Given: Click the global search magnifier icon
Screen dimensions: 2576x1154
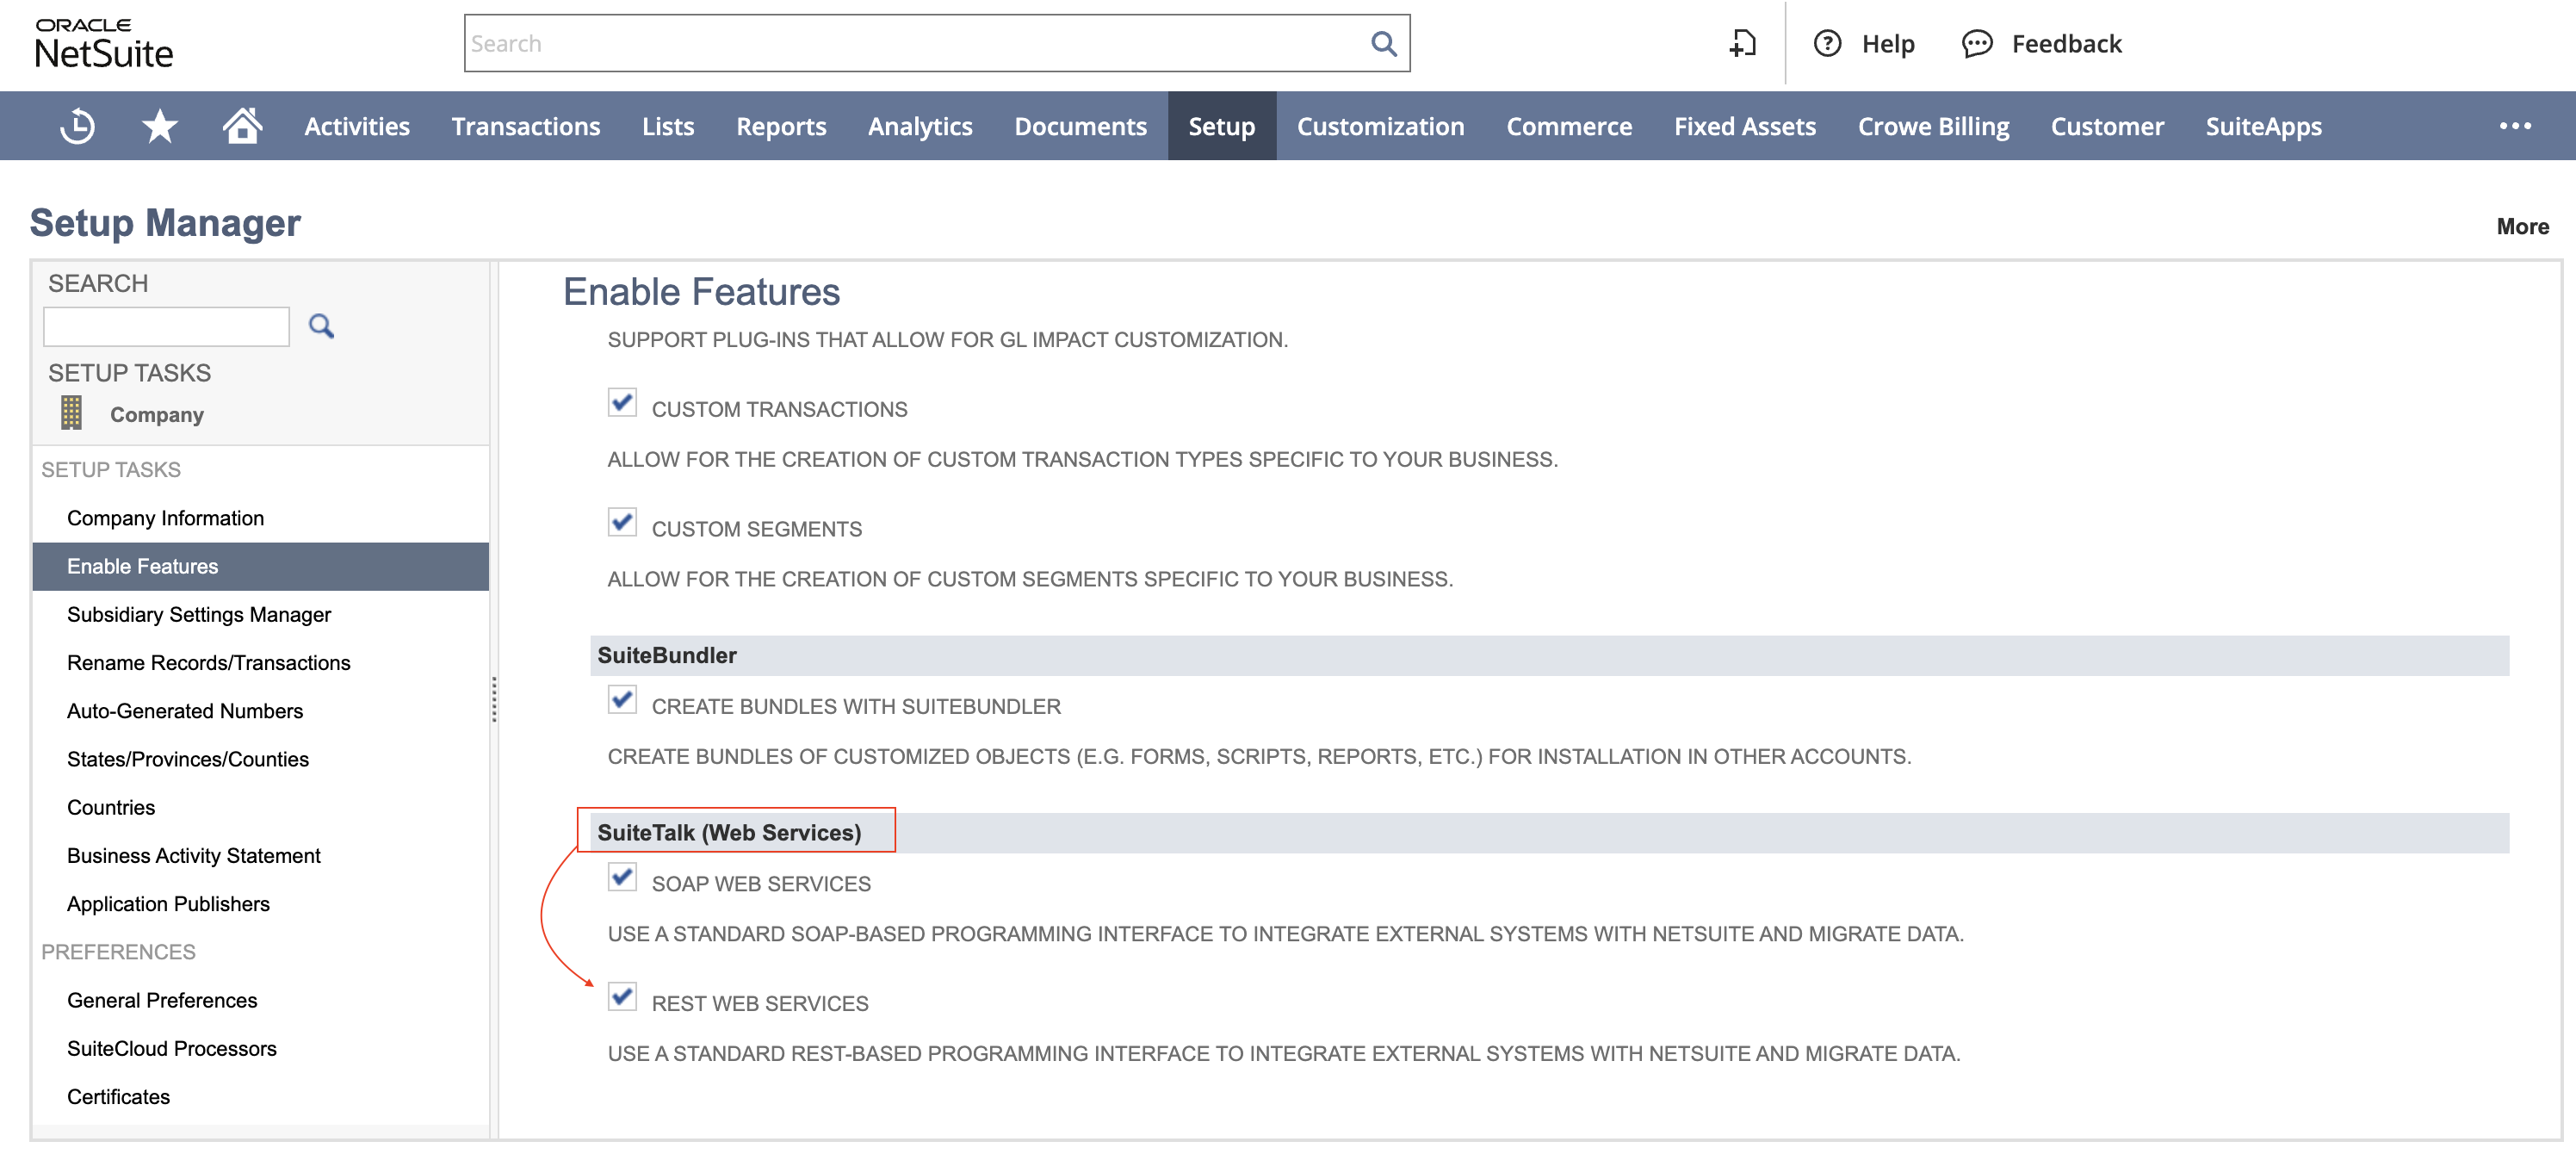Looking at the screenshot, I should point(1383,43).
